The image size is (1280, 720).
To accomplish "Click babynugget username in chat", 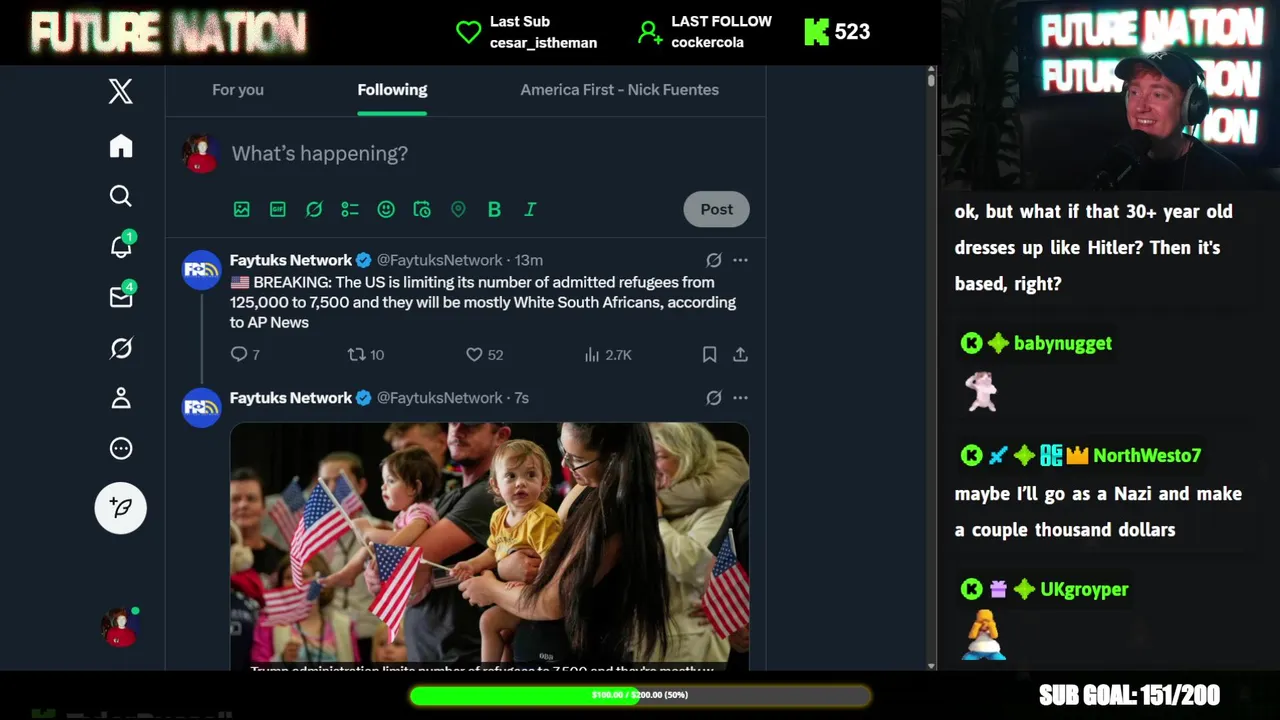I will coord(1063,343).
